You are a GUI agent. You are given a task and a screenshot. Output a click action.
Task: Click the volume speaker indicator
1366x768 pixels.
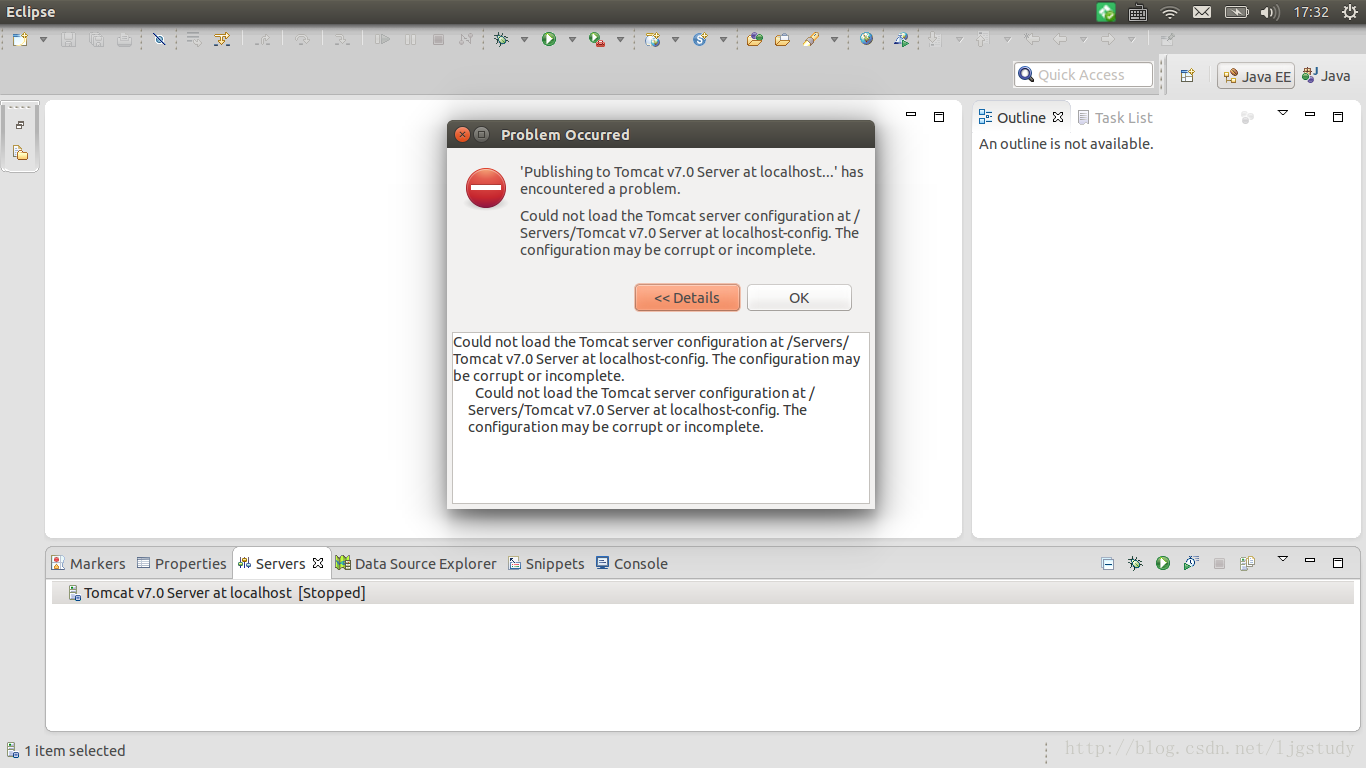(x=1269, y=12)
